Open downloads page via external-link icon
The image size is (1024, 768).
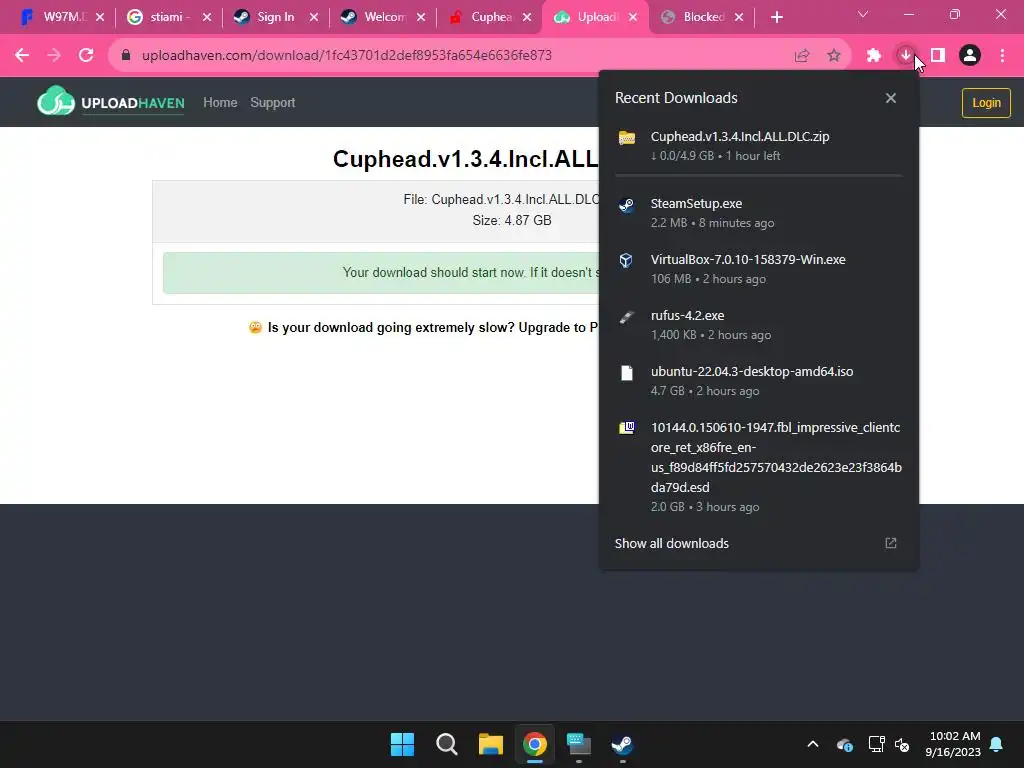click(x=891, y=543)
